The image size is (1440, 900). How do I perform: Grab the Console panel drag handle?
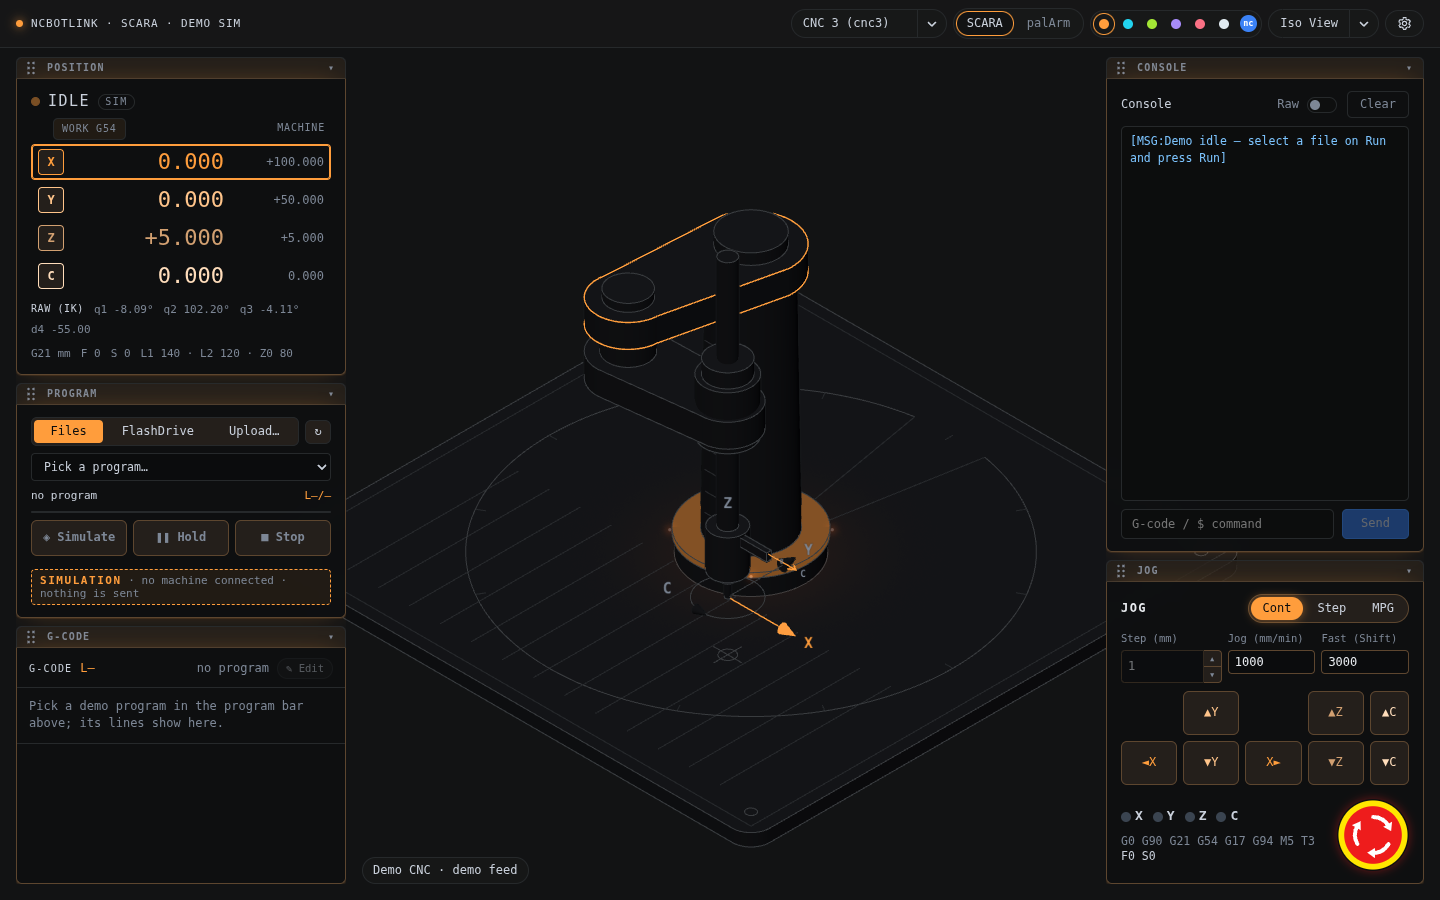click(x=1121, y=68)
